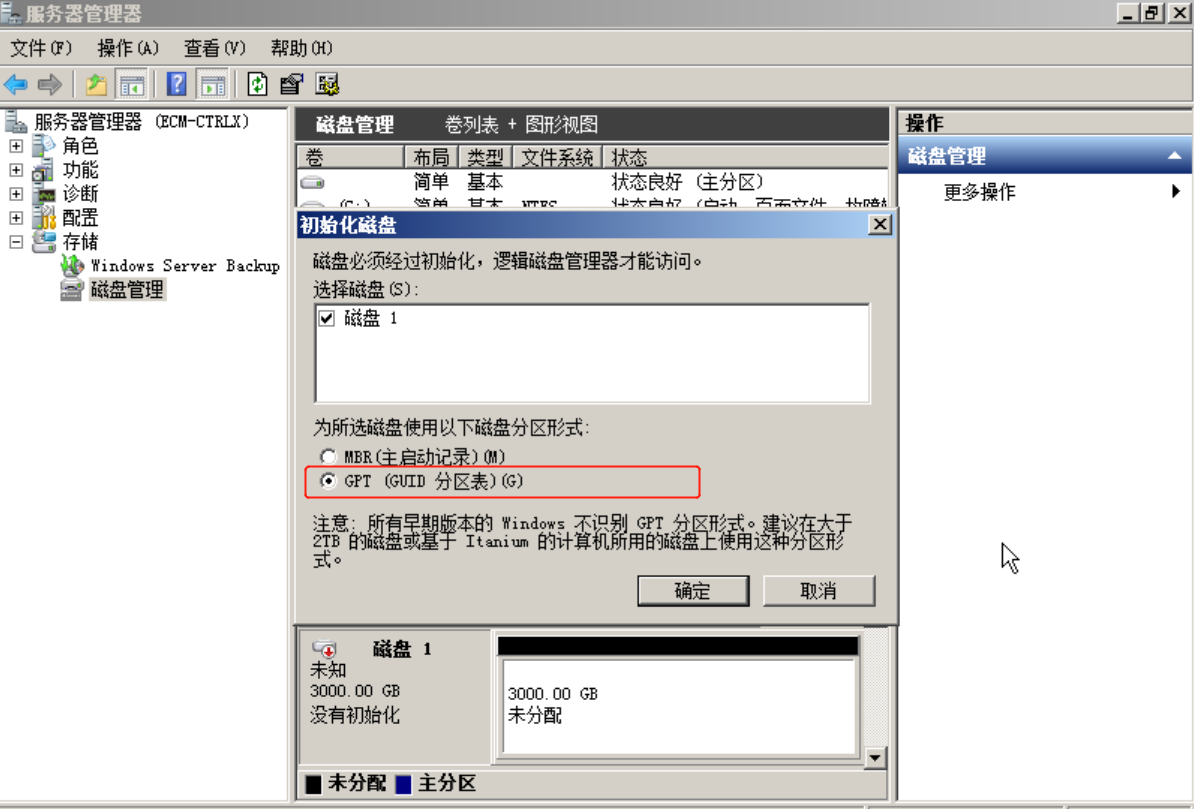Select Disk Management tree item
1194x809 pixels.
[x=127, y=289]
